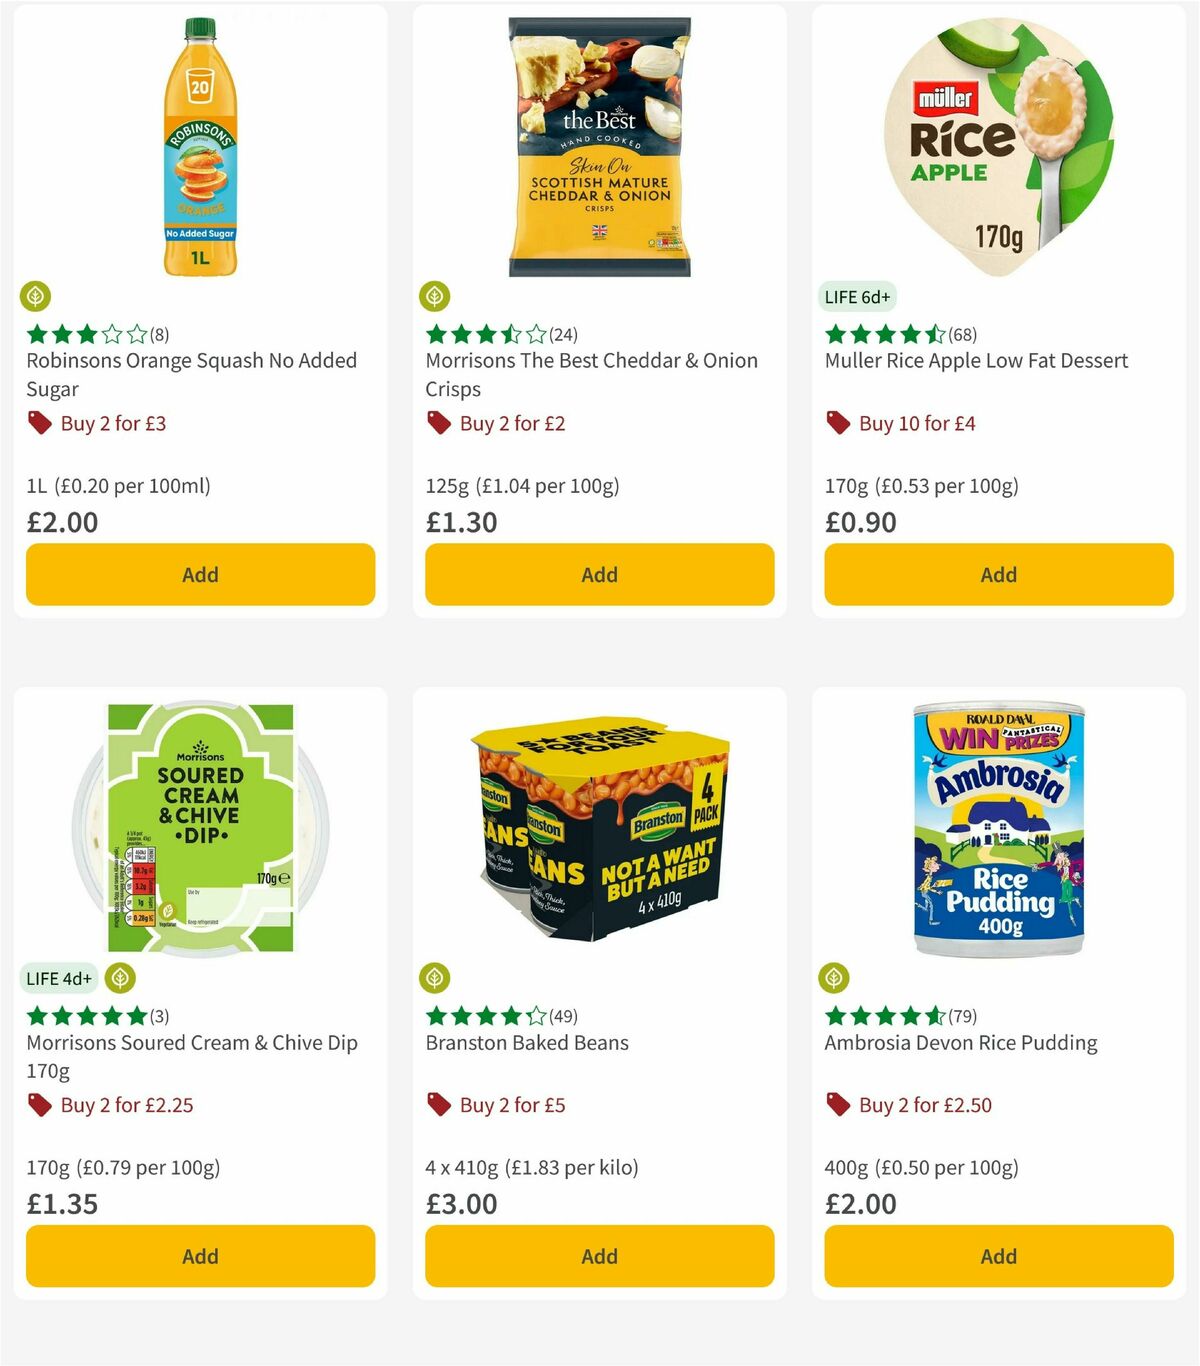Add Branston Baked Beans to the basket

[598, 1256]
